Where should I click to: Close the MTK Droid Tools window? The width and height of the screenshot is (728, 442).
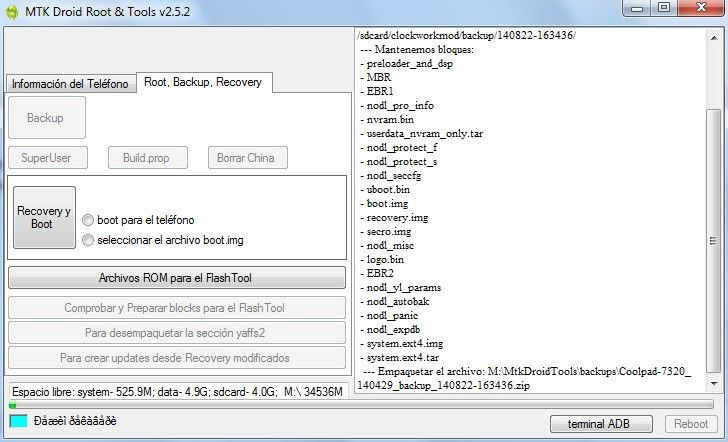click(702, 8)
